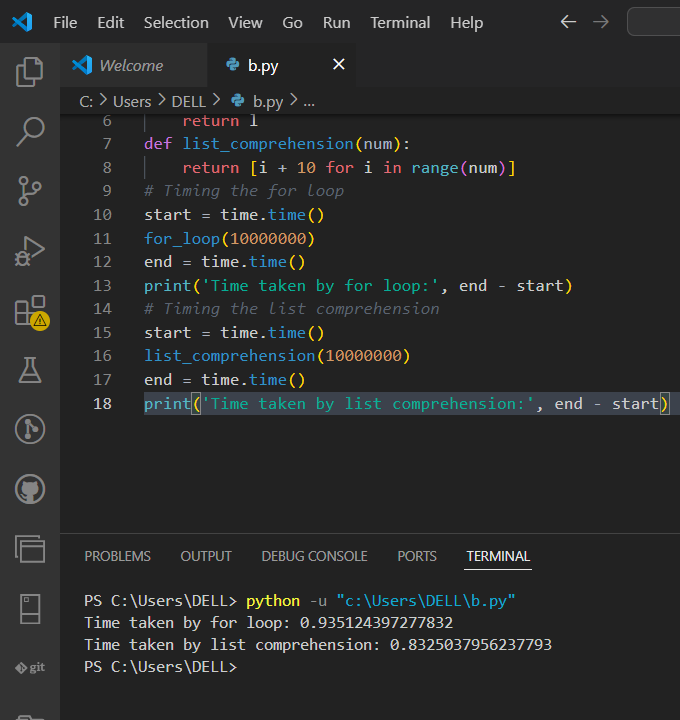Click the DELL breadcrumb segment
Viewport: 680px width, 720px height.
[x=189, y=101]
